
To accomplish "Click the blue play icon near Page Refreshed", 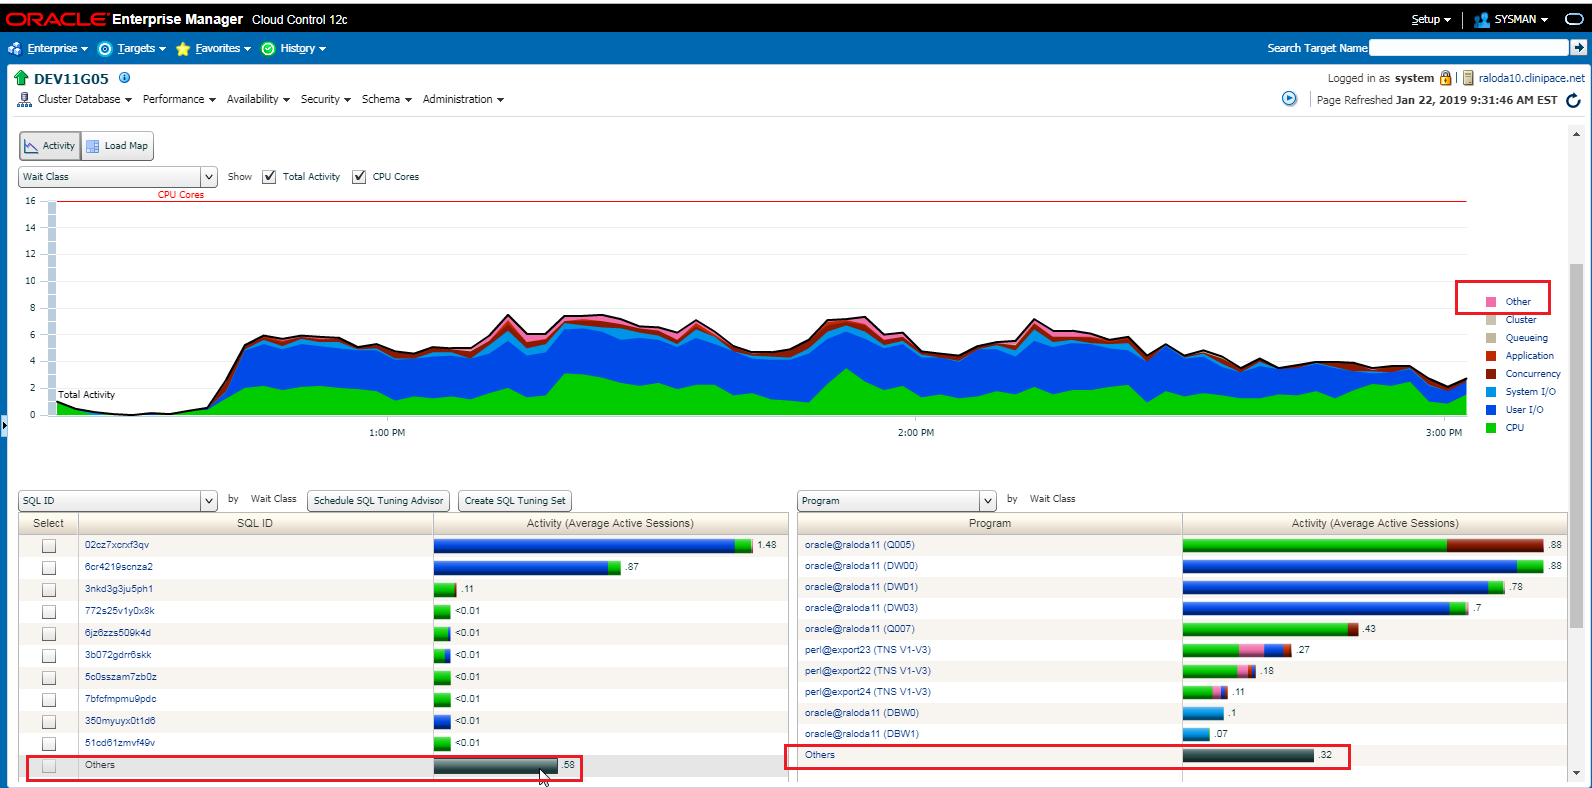I will tap(1289, 98).
